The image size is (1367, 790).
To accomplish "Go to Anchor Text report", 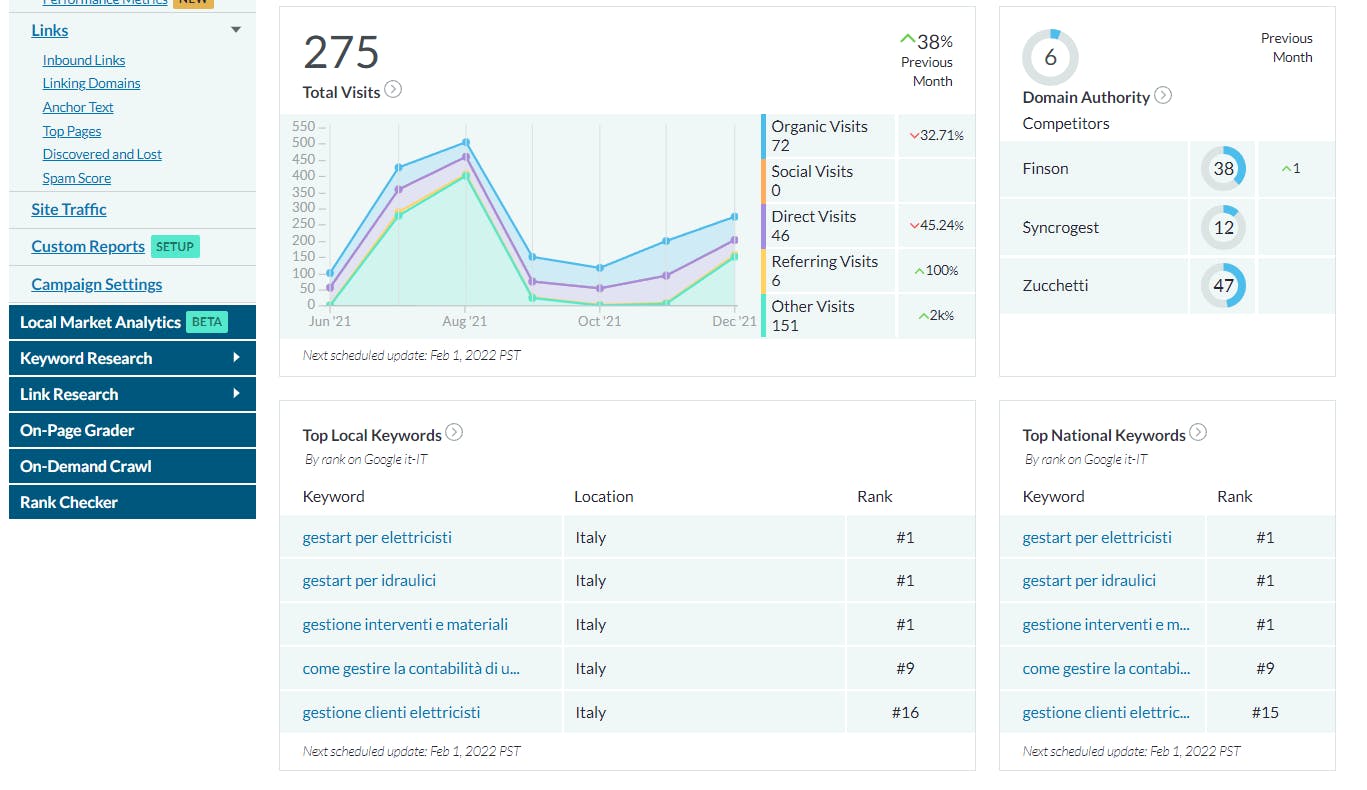I will pyautogui.click(x=78, y=107).
